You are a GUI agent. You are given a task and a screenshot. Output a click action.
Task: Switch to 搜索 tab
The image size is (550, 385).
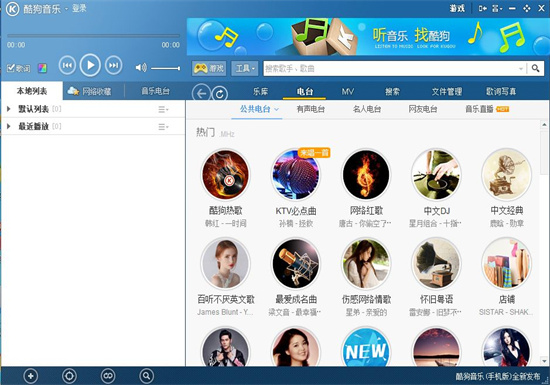tap(392, 92)
